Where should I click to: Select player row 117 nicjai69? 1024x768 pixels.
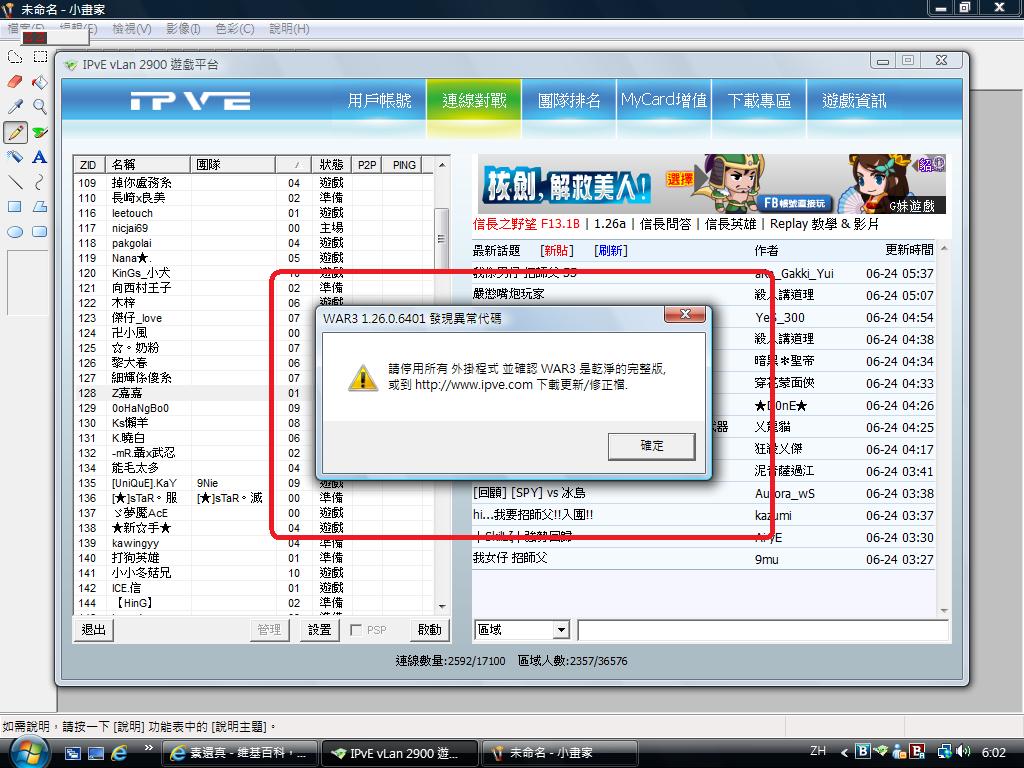[x=253, y=228]
